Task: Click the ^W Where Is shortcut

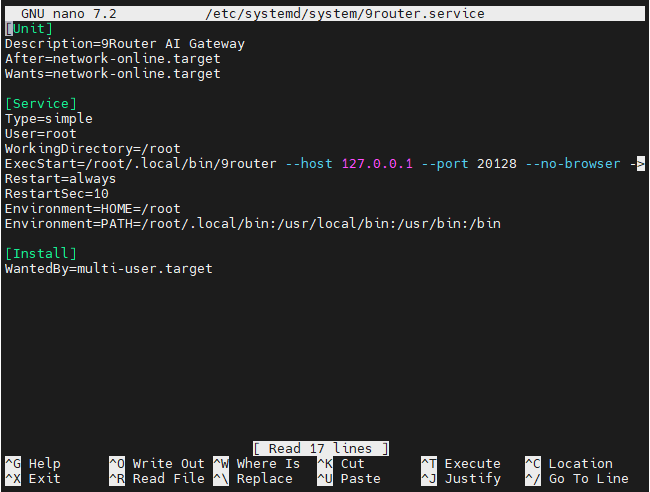Action: coord(257,463)
